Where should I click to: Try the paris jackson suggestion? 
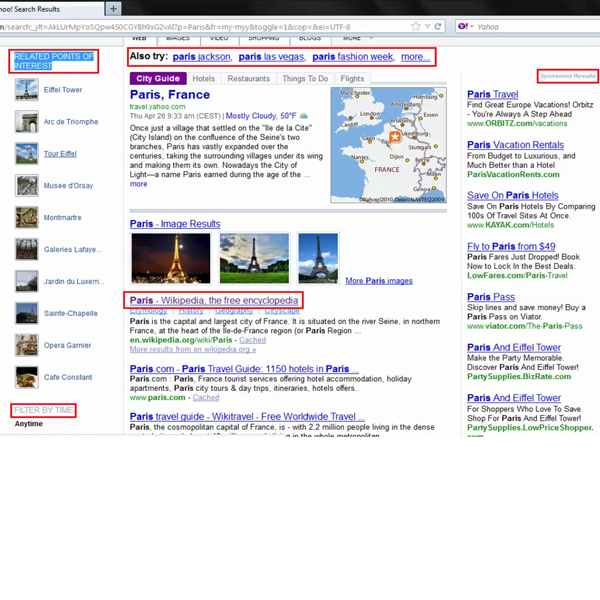tap(202, 57)
